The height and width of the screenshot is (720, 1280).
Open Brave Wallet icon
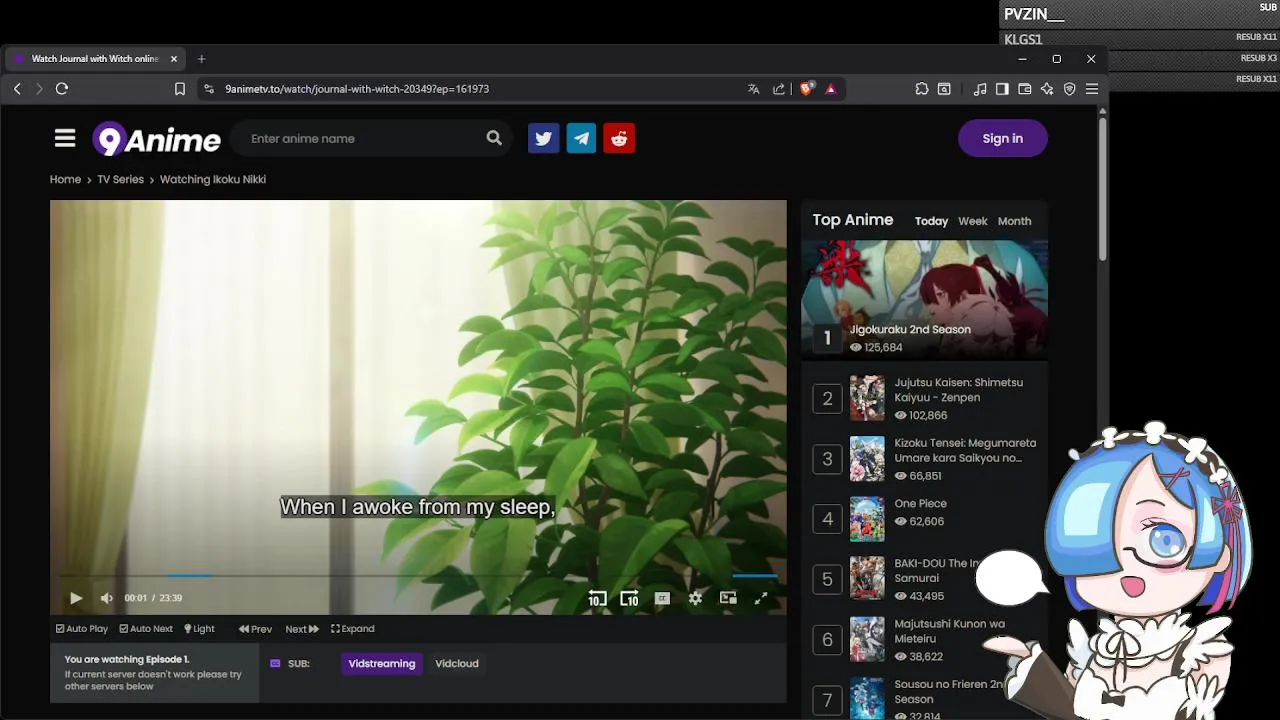pyautogui.click(x=1025, y=89)
